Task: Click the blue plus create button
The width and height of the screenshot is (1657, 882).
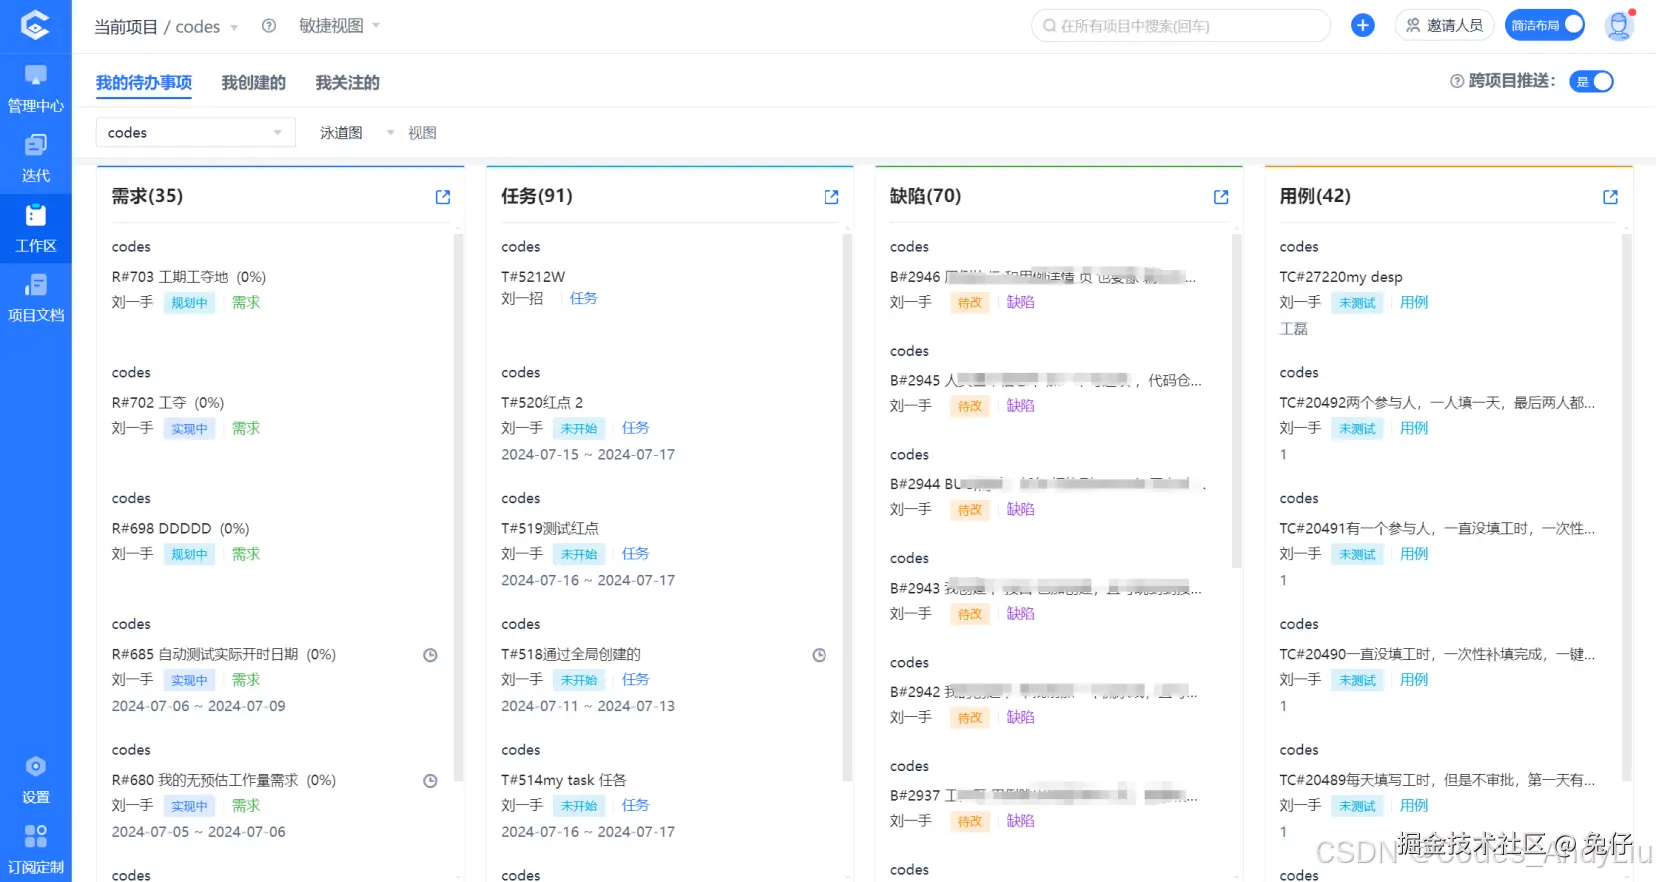Action: point(1362,25)
